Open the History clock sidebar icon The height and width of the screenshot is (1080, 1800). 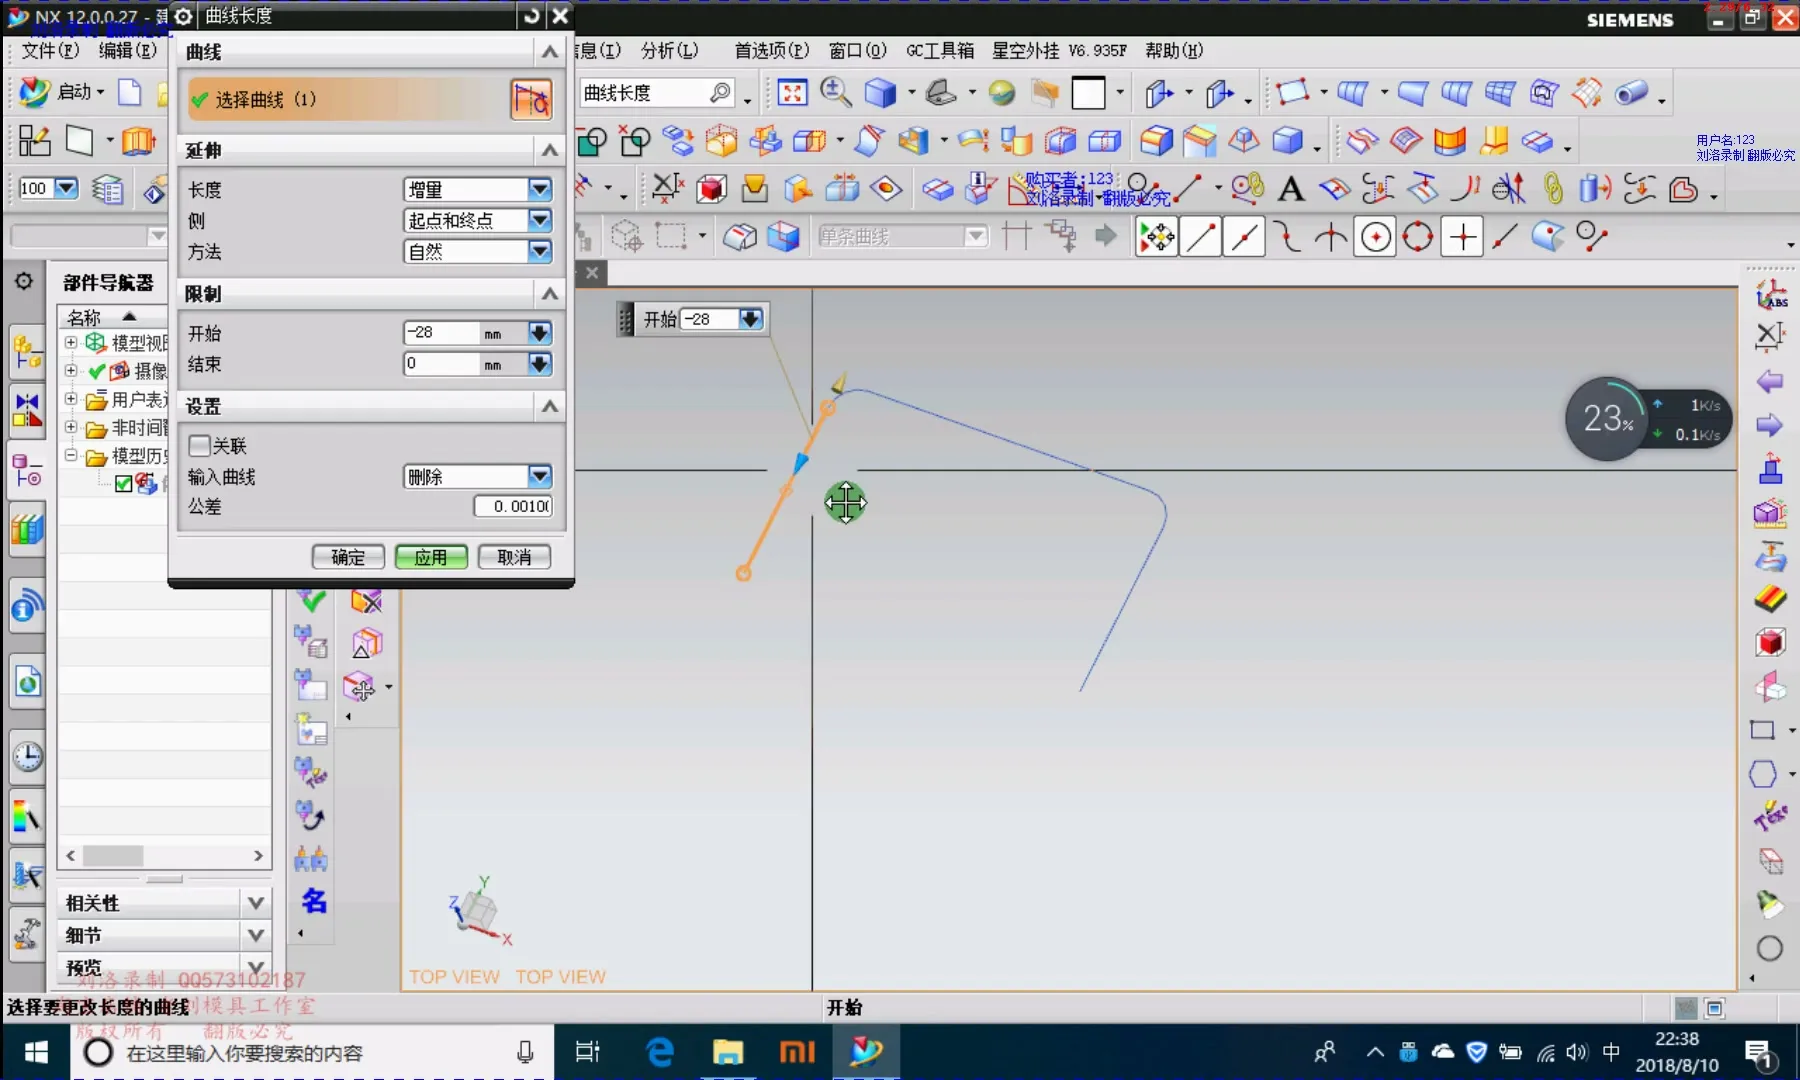click(27, 757)
